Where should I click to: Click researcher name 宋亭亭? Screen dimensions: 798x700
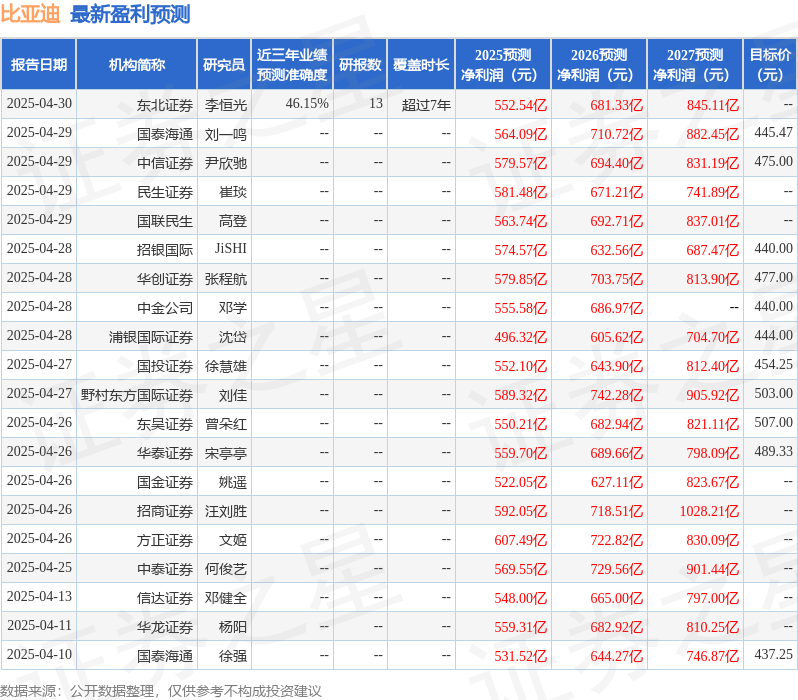226,454
